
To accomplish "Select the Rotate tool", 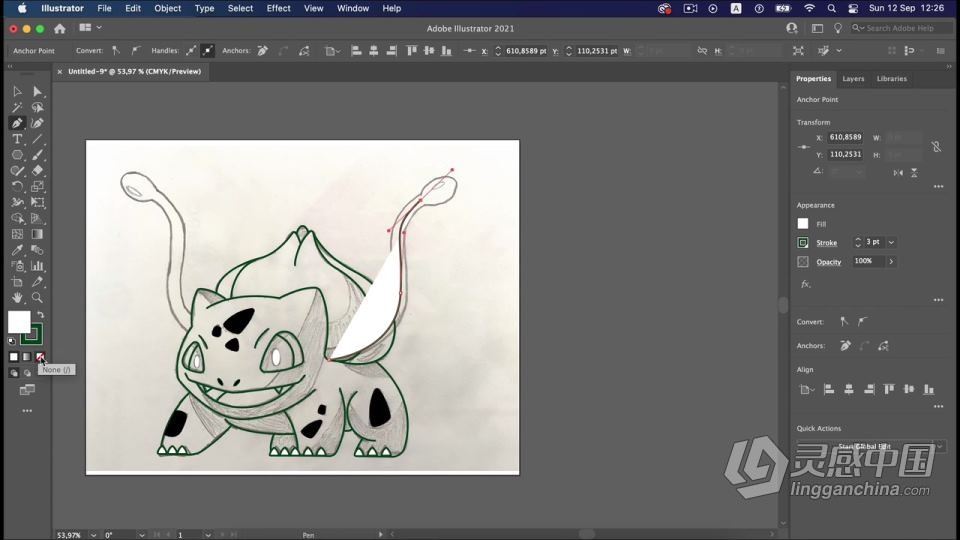I will (x=17, y=187).
